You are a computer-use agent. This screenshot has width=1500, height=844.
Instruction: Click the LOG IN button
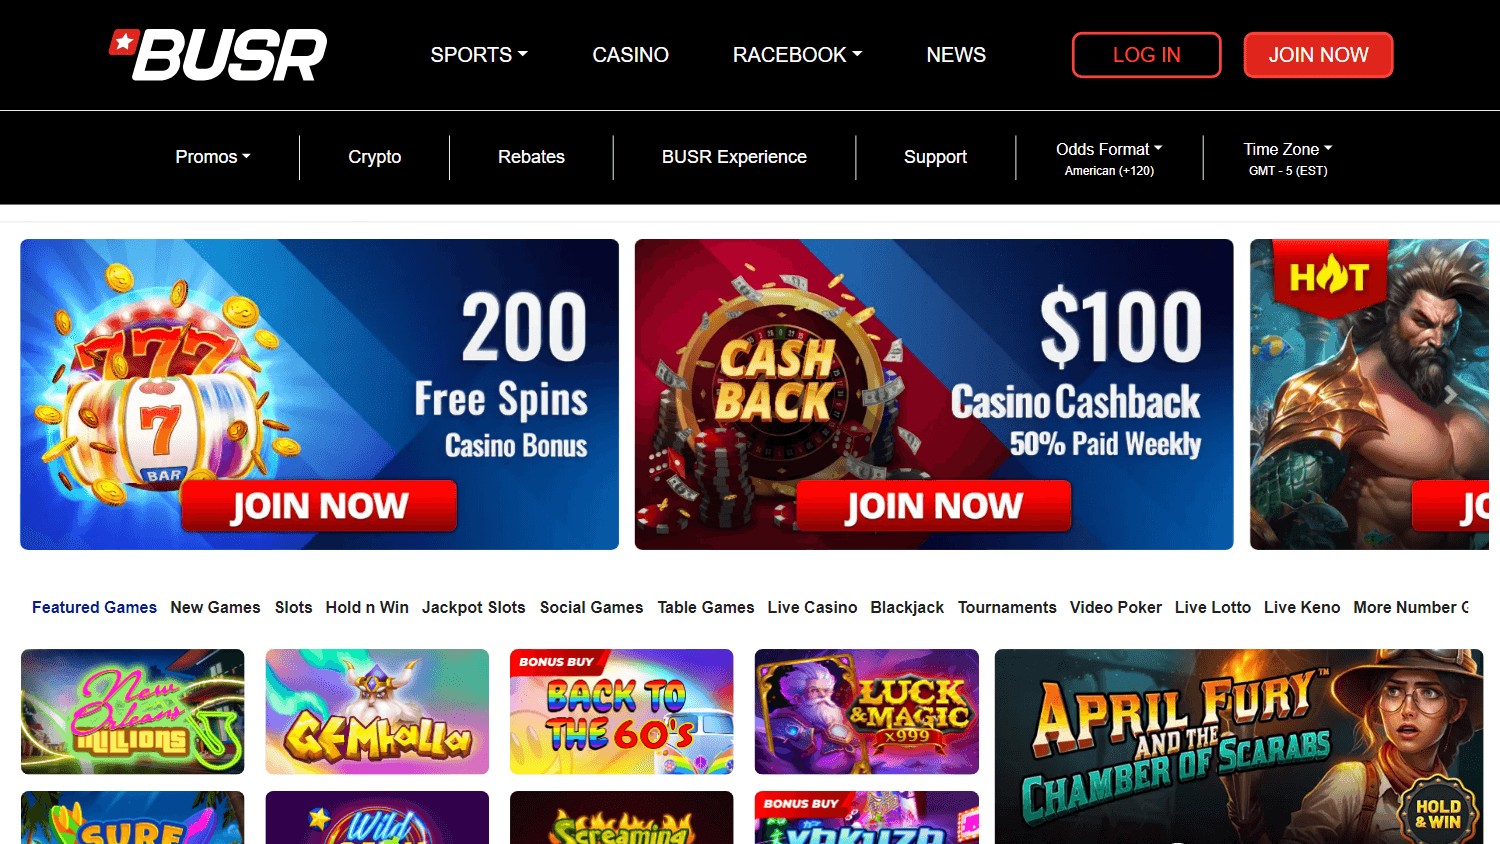click(x=1147, y=55)
